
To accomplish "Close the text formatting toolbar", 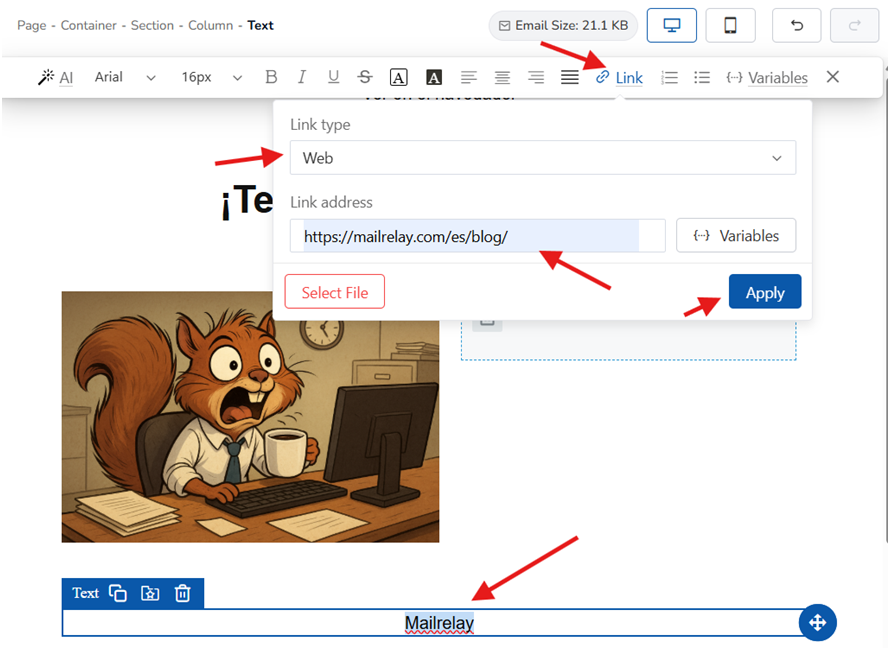I will [832, 77].
